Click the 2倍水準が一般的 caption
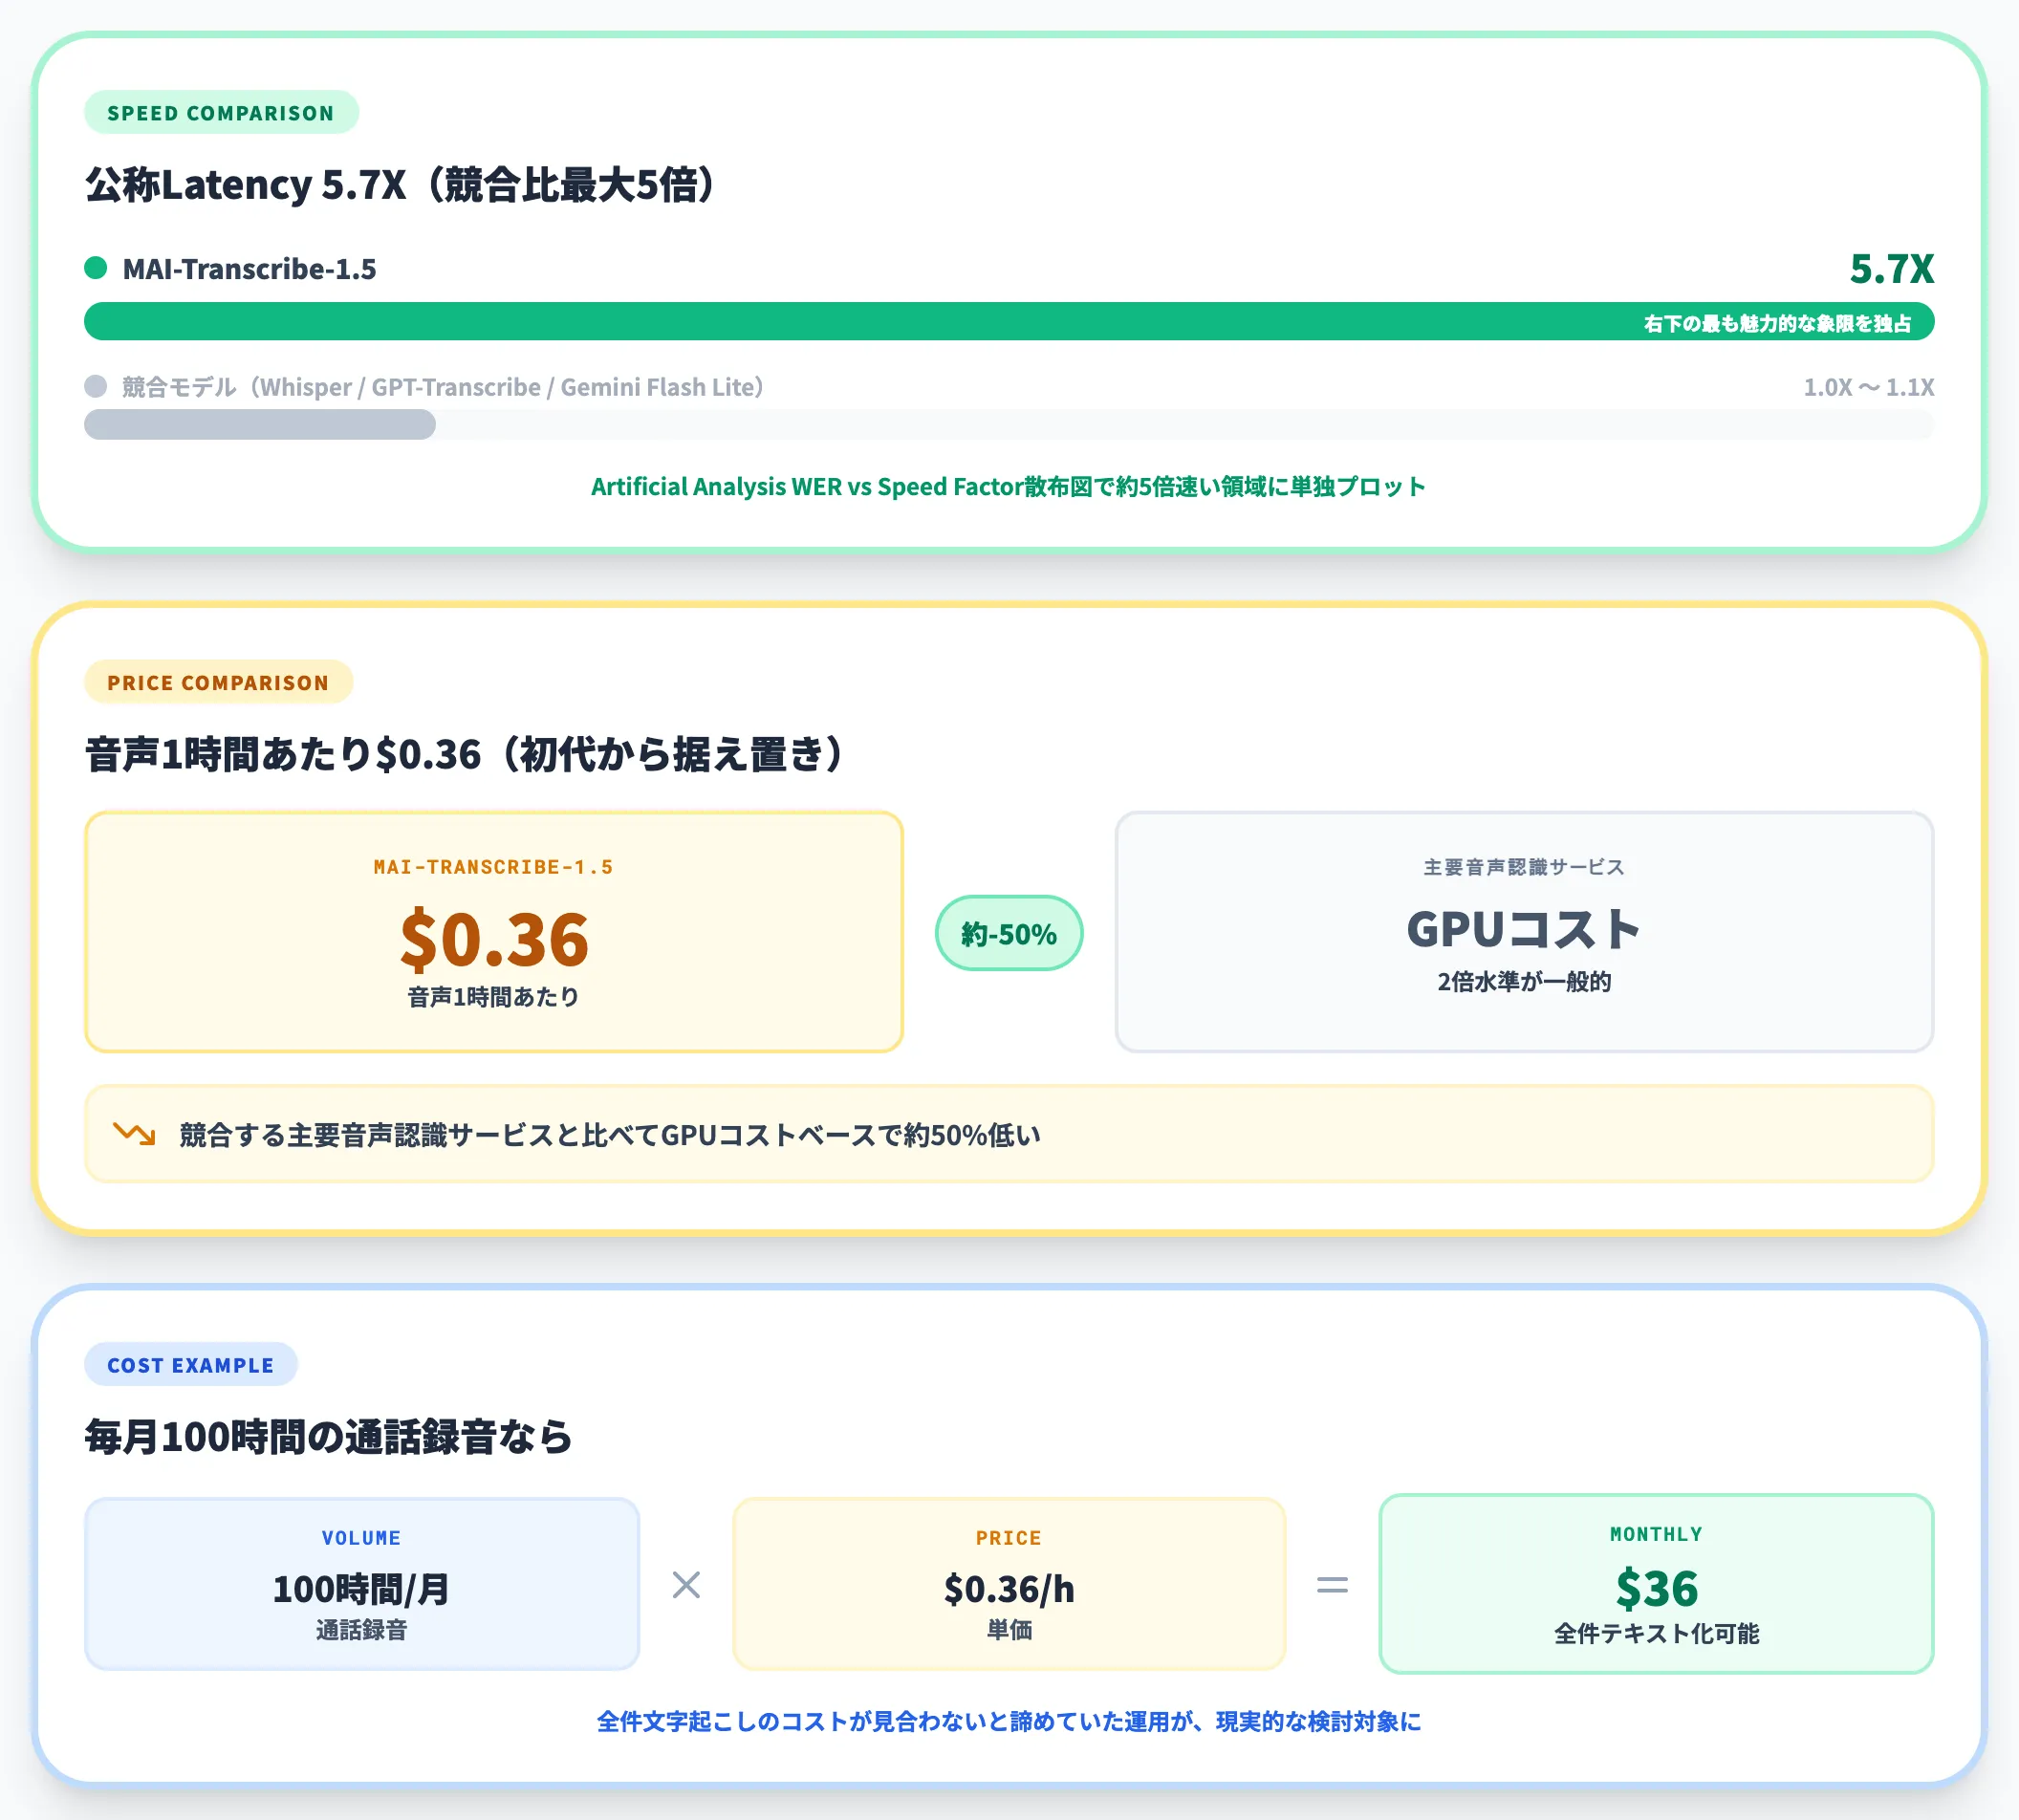Viewport: 2019px width, 1820px height. point(1524,982)
